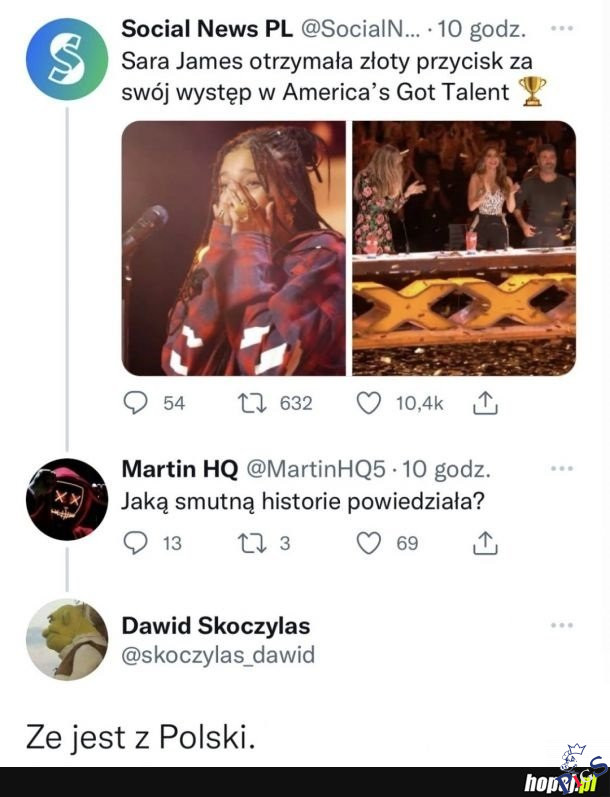Viewport: 610px width, 797px height.
Task: Share Martin HQ's reply
Action: tap(485, 543)
